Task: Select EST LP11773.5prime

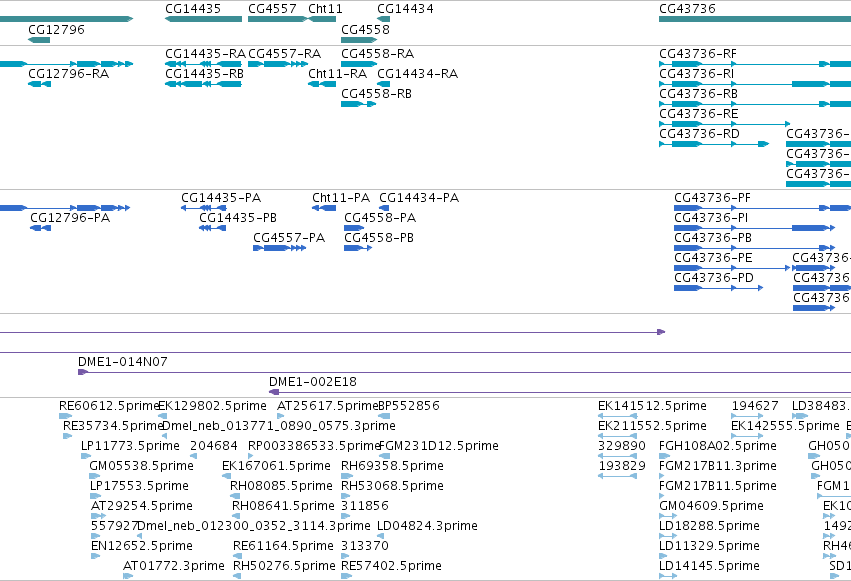Action: click(130, 446)
